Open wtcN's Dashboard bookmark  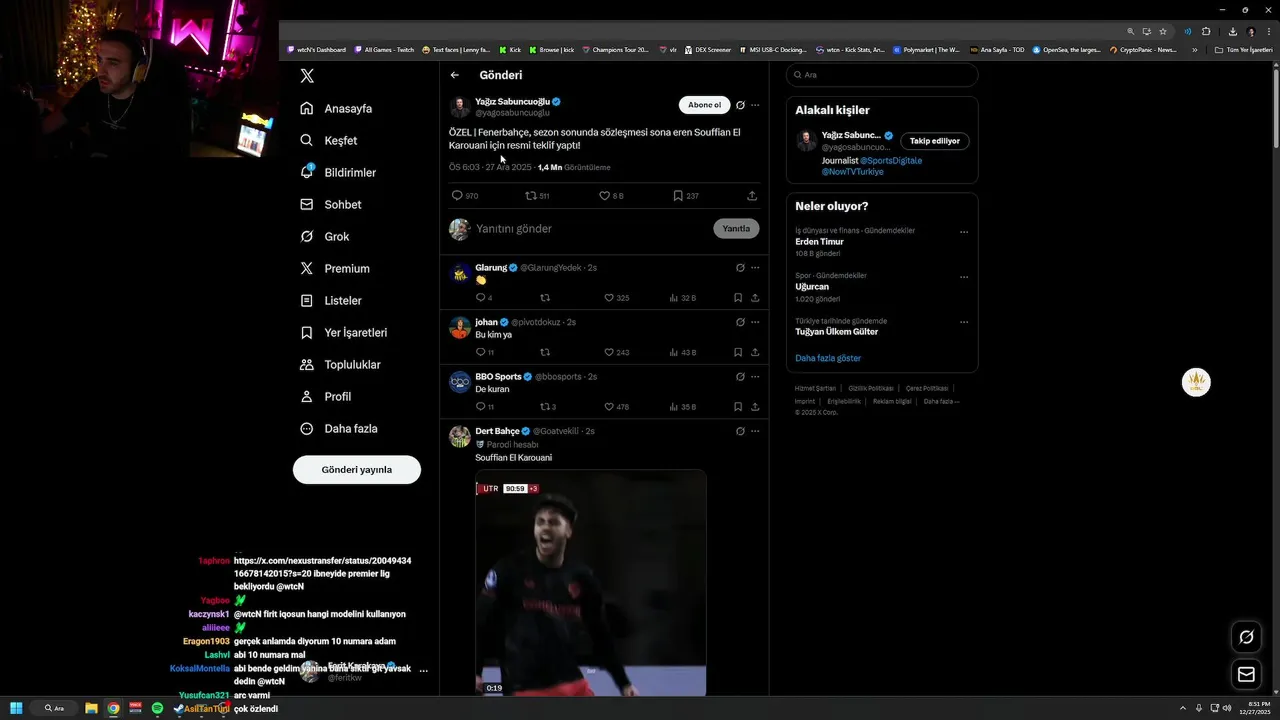(316, 49)
